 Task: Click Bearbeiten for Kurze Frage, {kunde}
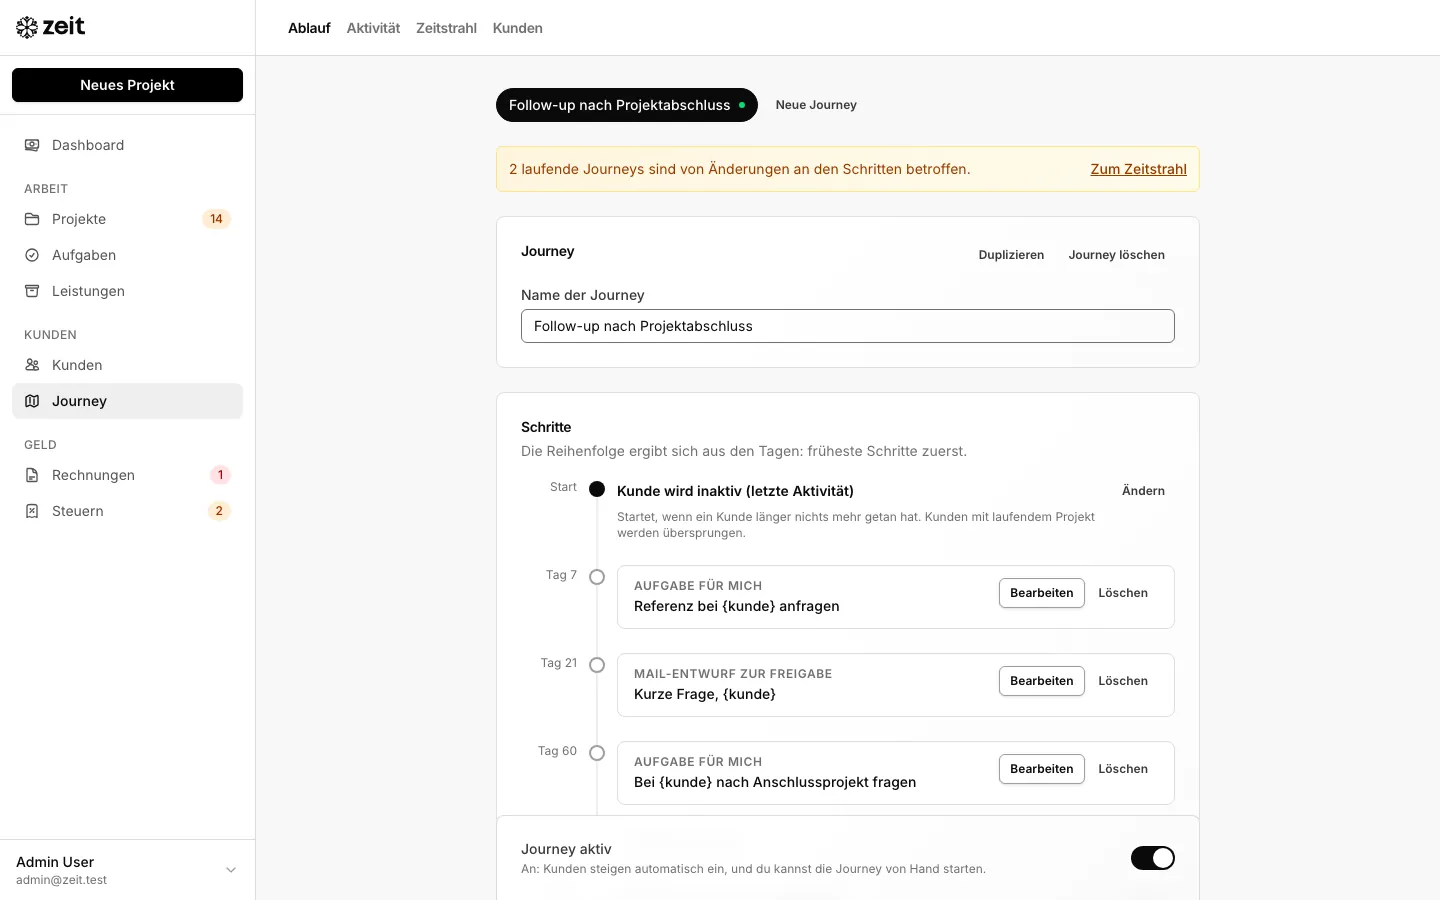click(1041, 681)
